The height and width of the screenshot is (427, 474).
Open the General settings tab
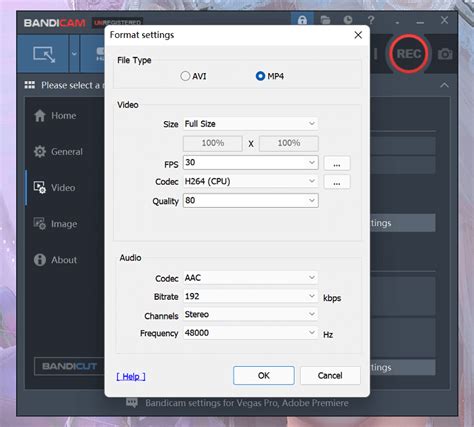[x=58, y=152]
